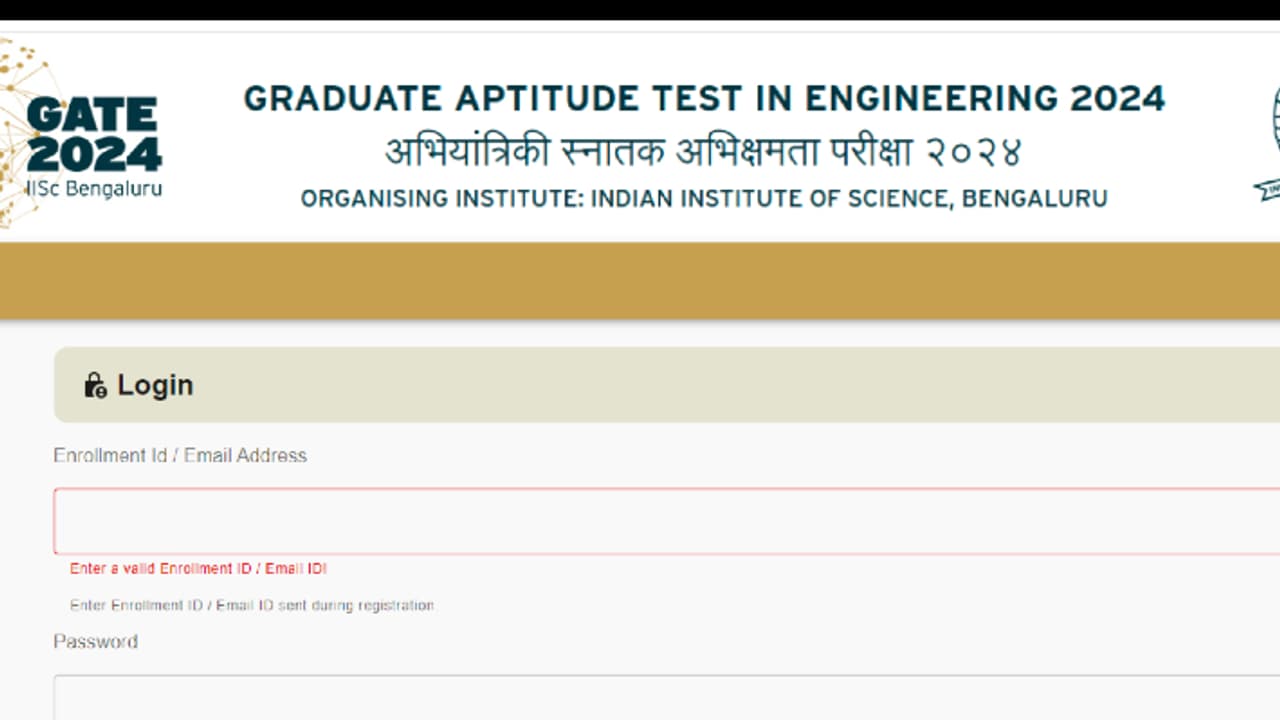Click the 'Login' heading text

tap(155, 386)
